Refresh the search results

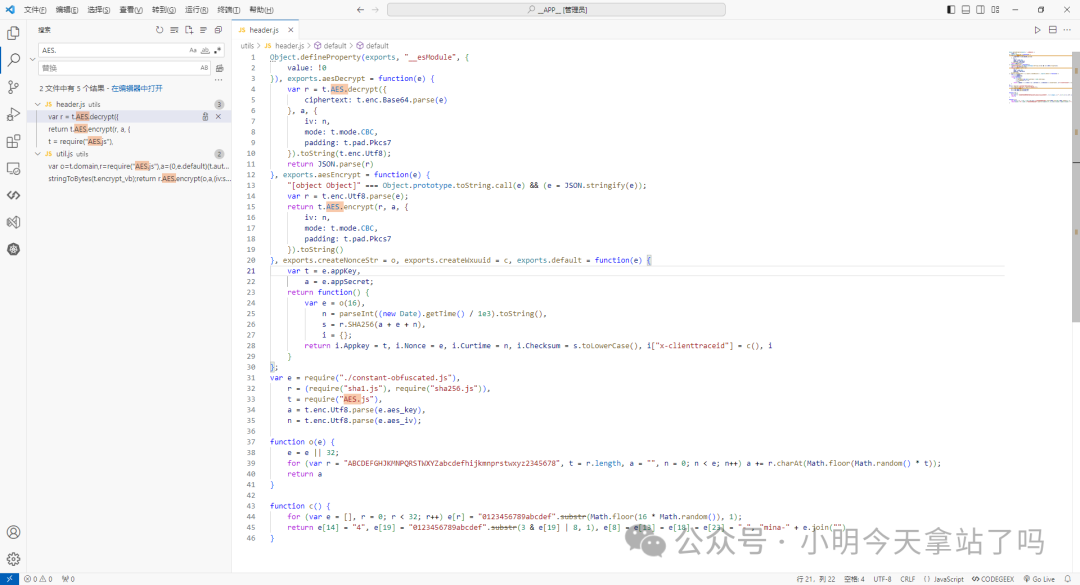(159, 30)
